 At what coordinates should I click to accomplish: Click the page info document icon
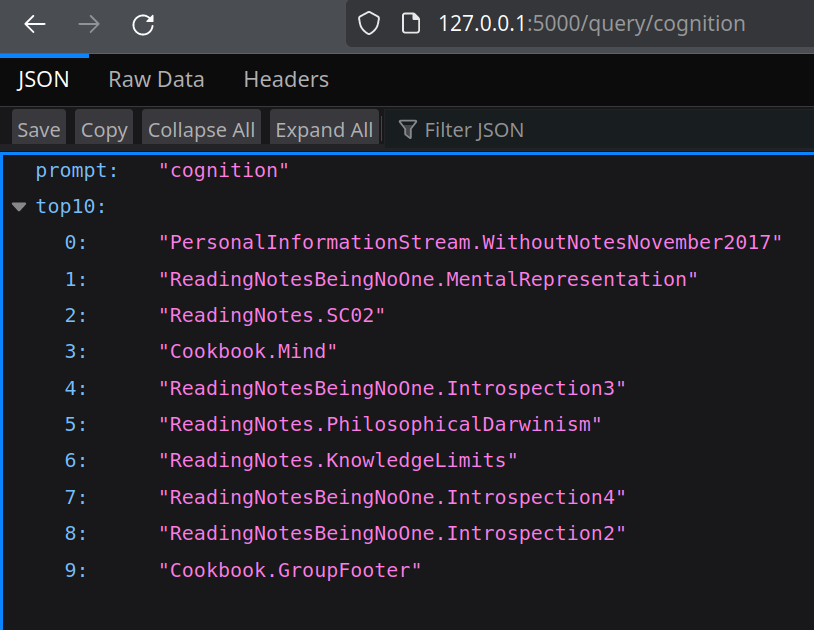tap(411, 23)
